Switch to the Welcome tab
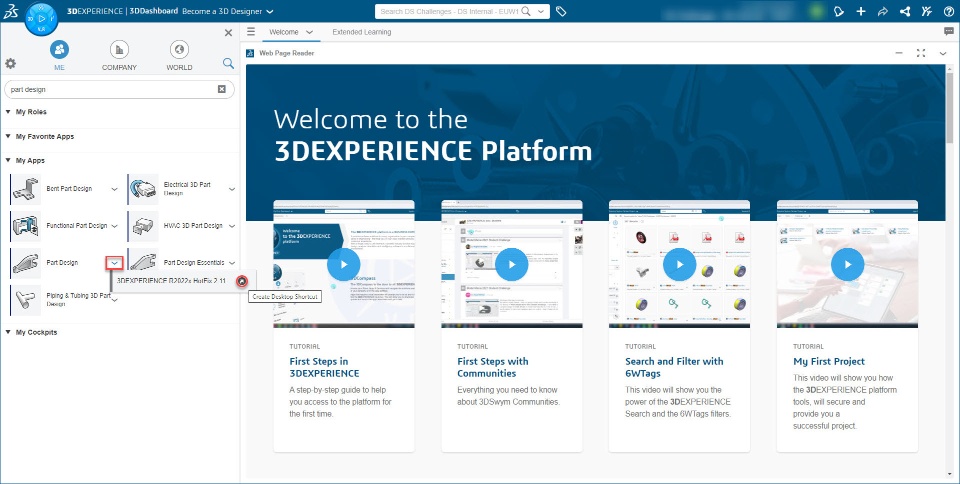The width and height of the screenshot is (960, 484). pos(284,32)
